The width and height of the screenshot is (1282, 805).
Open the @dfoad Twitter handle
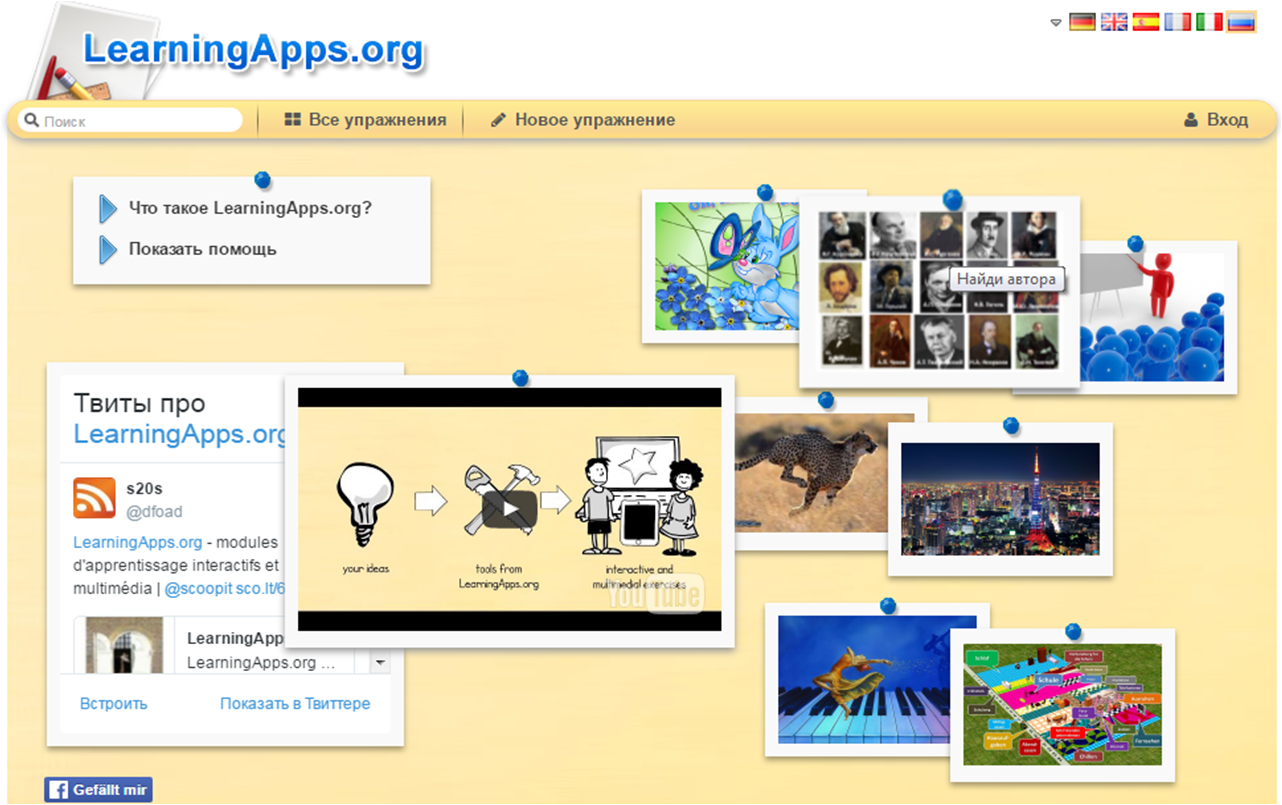click(154, 512)
